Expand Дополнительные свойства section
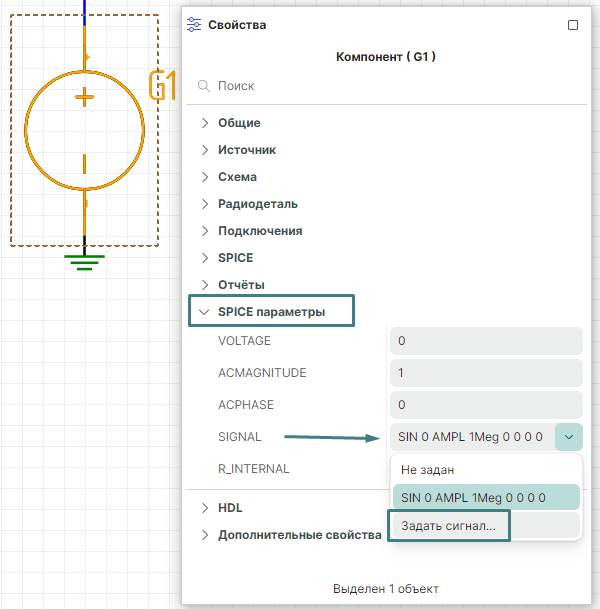This screenshot has height=609, width=600. 205,535
